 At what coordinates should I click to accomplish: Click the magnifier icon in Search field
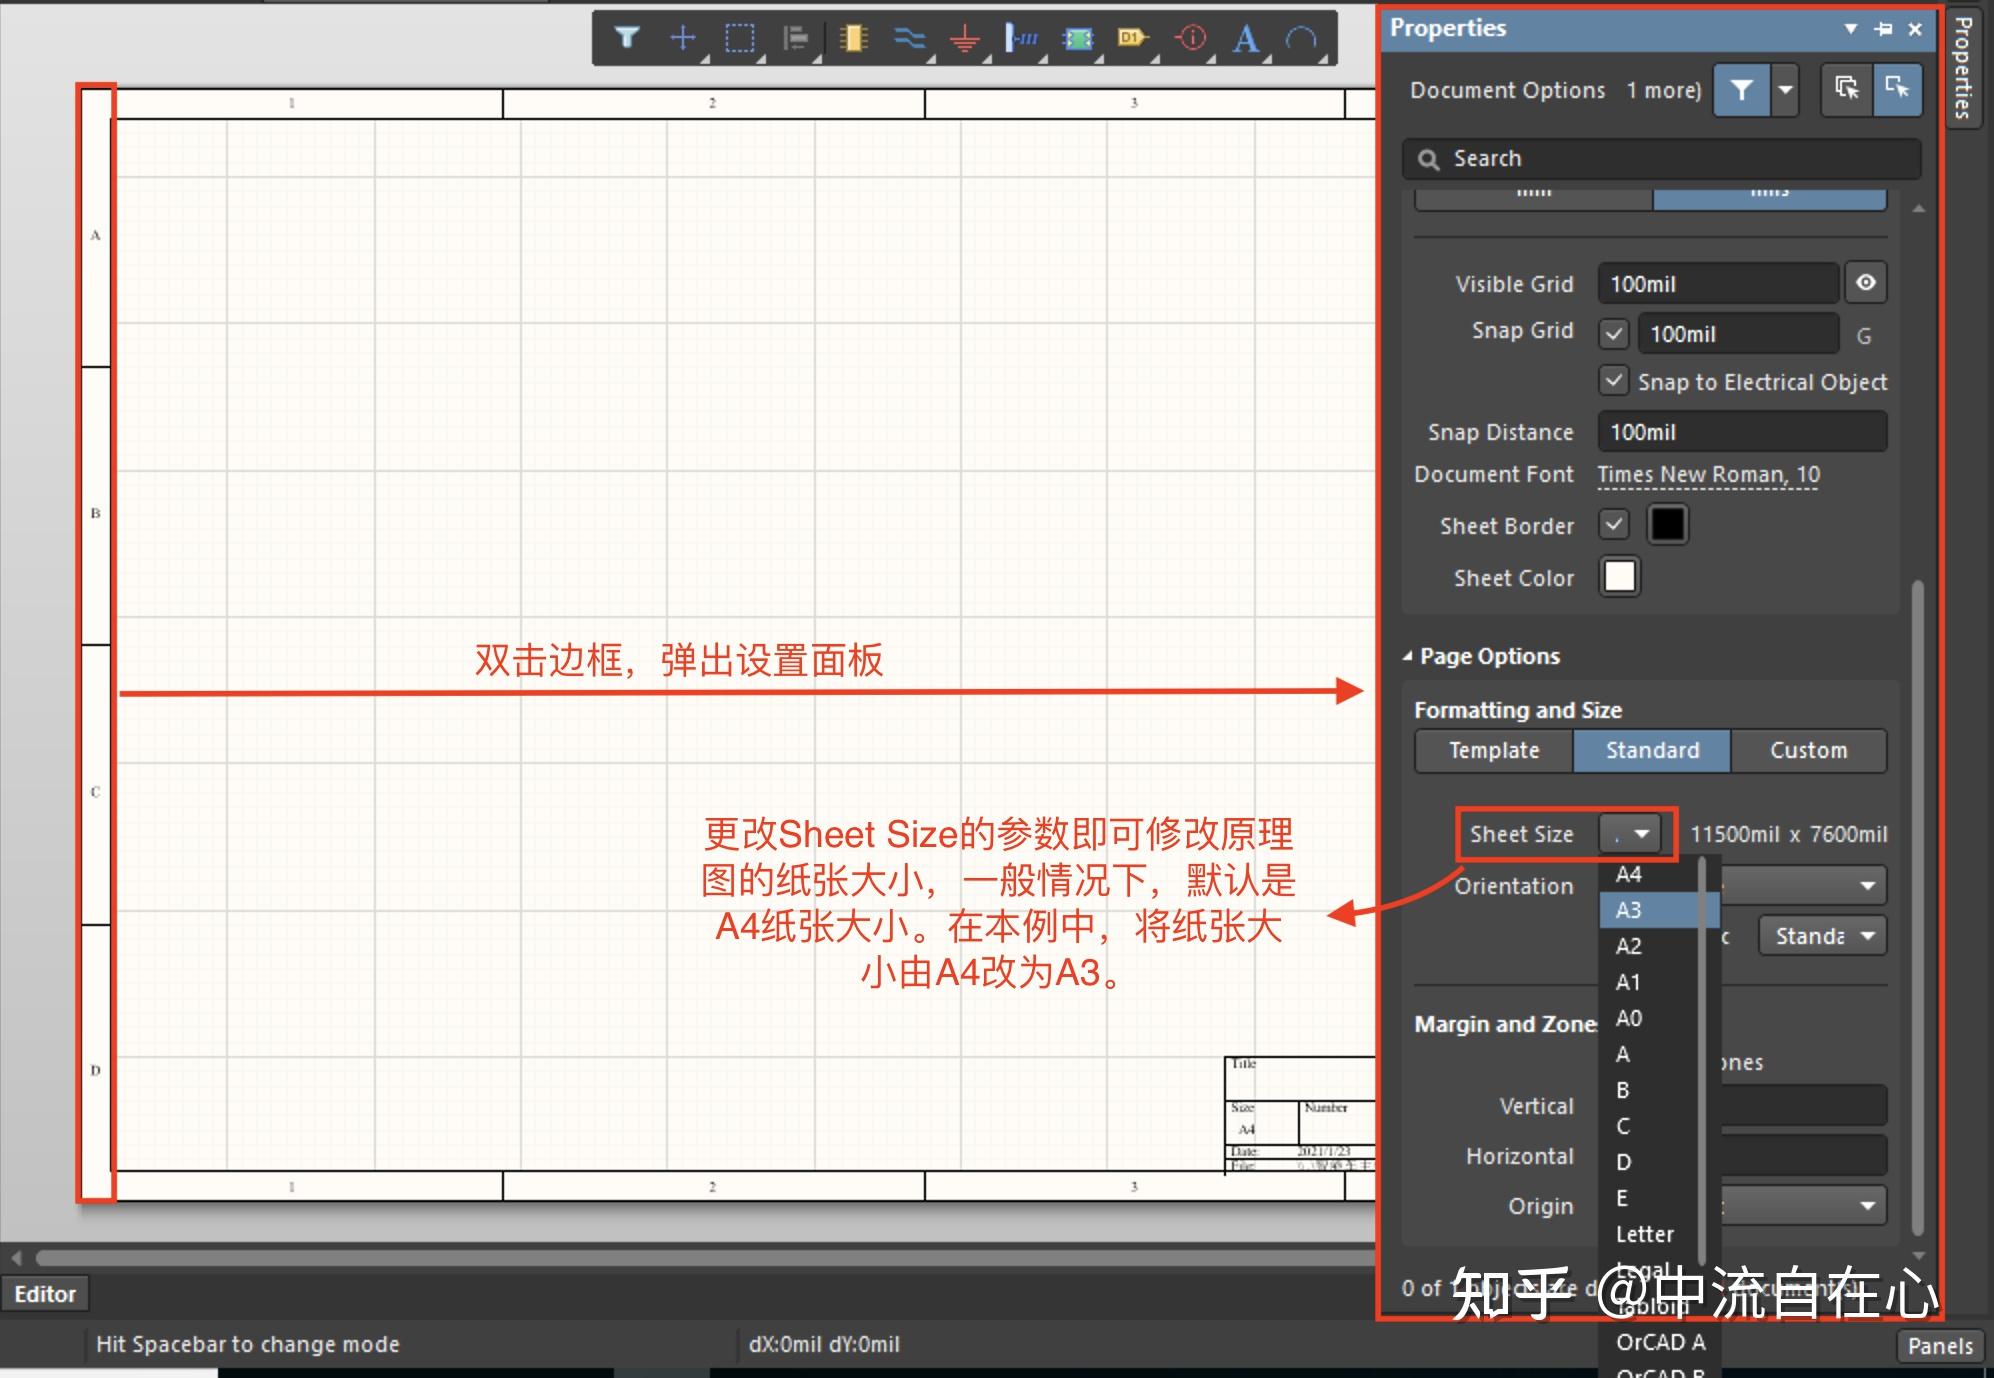[1429, 159]
